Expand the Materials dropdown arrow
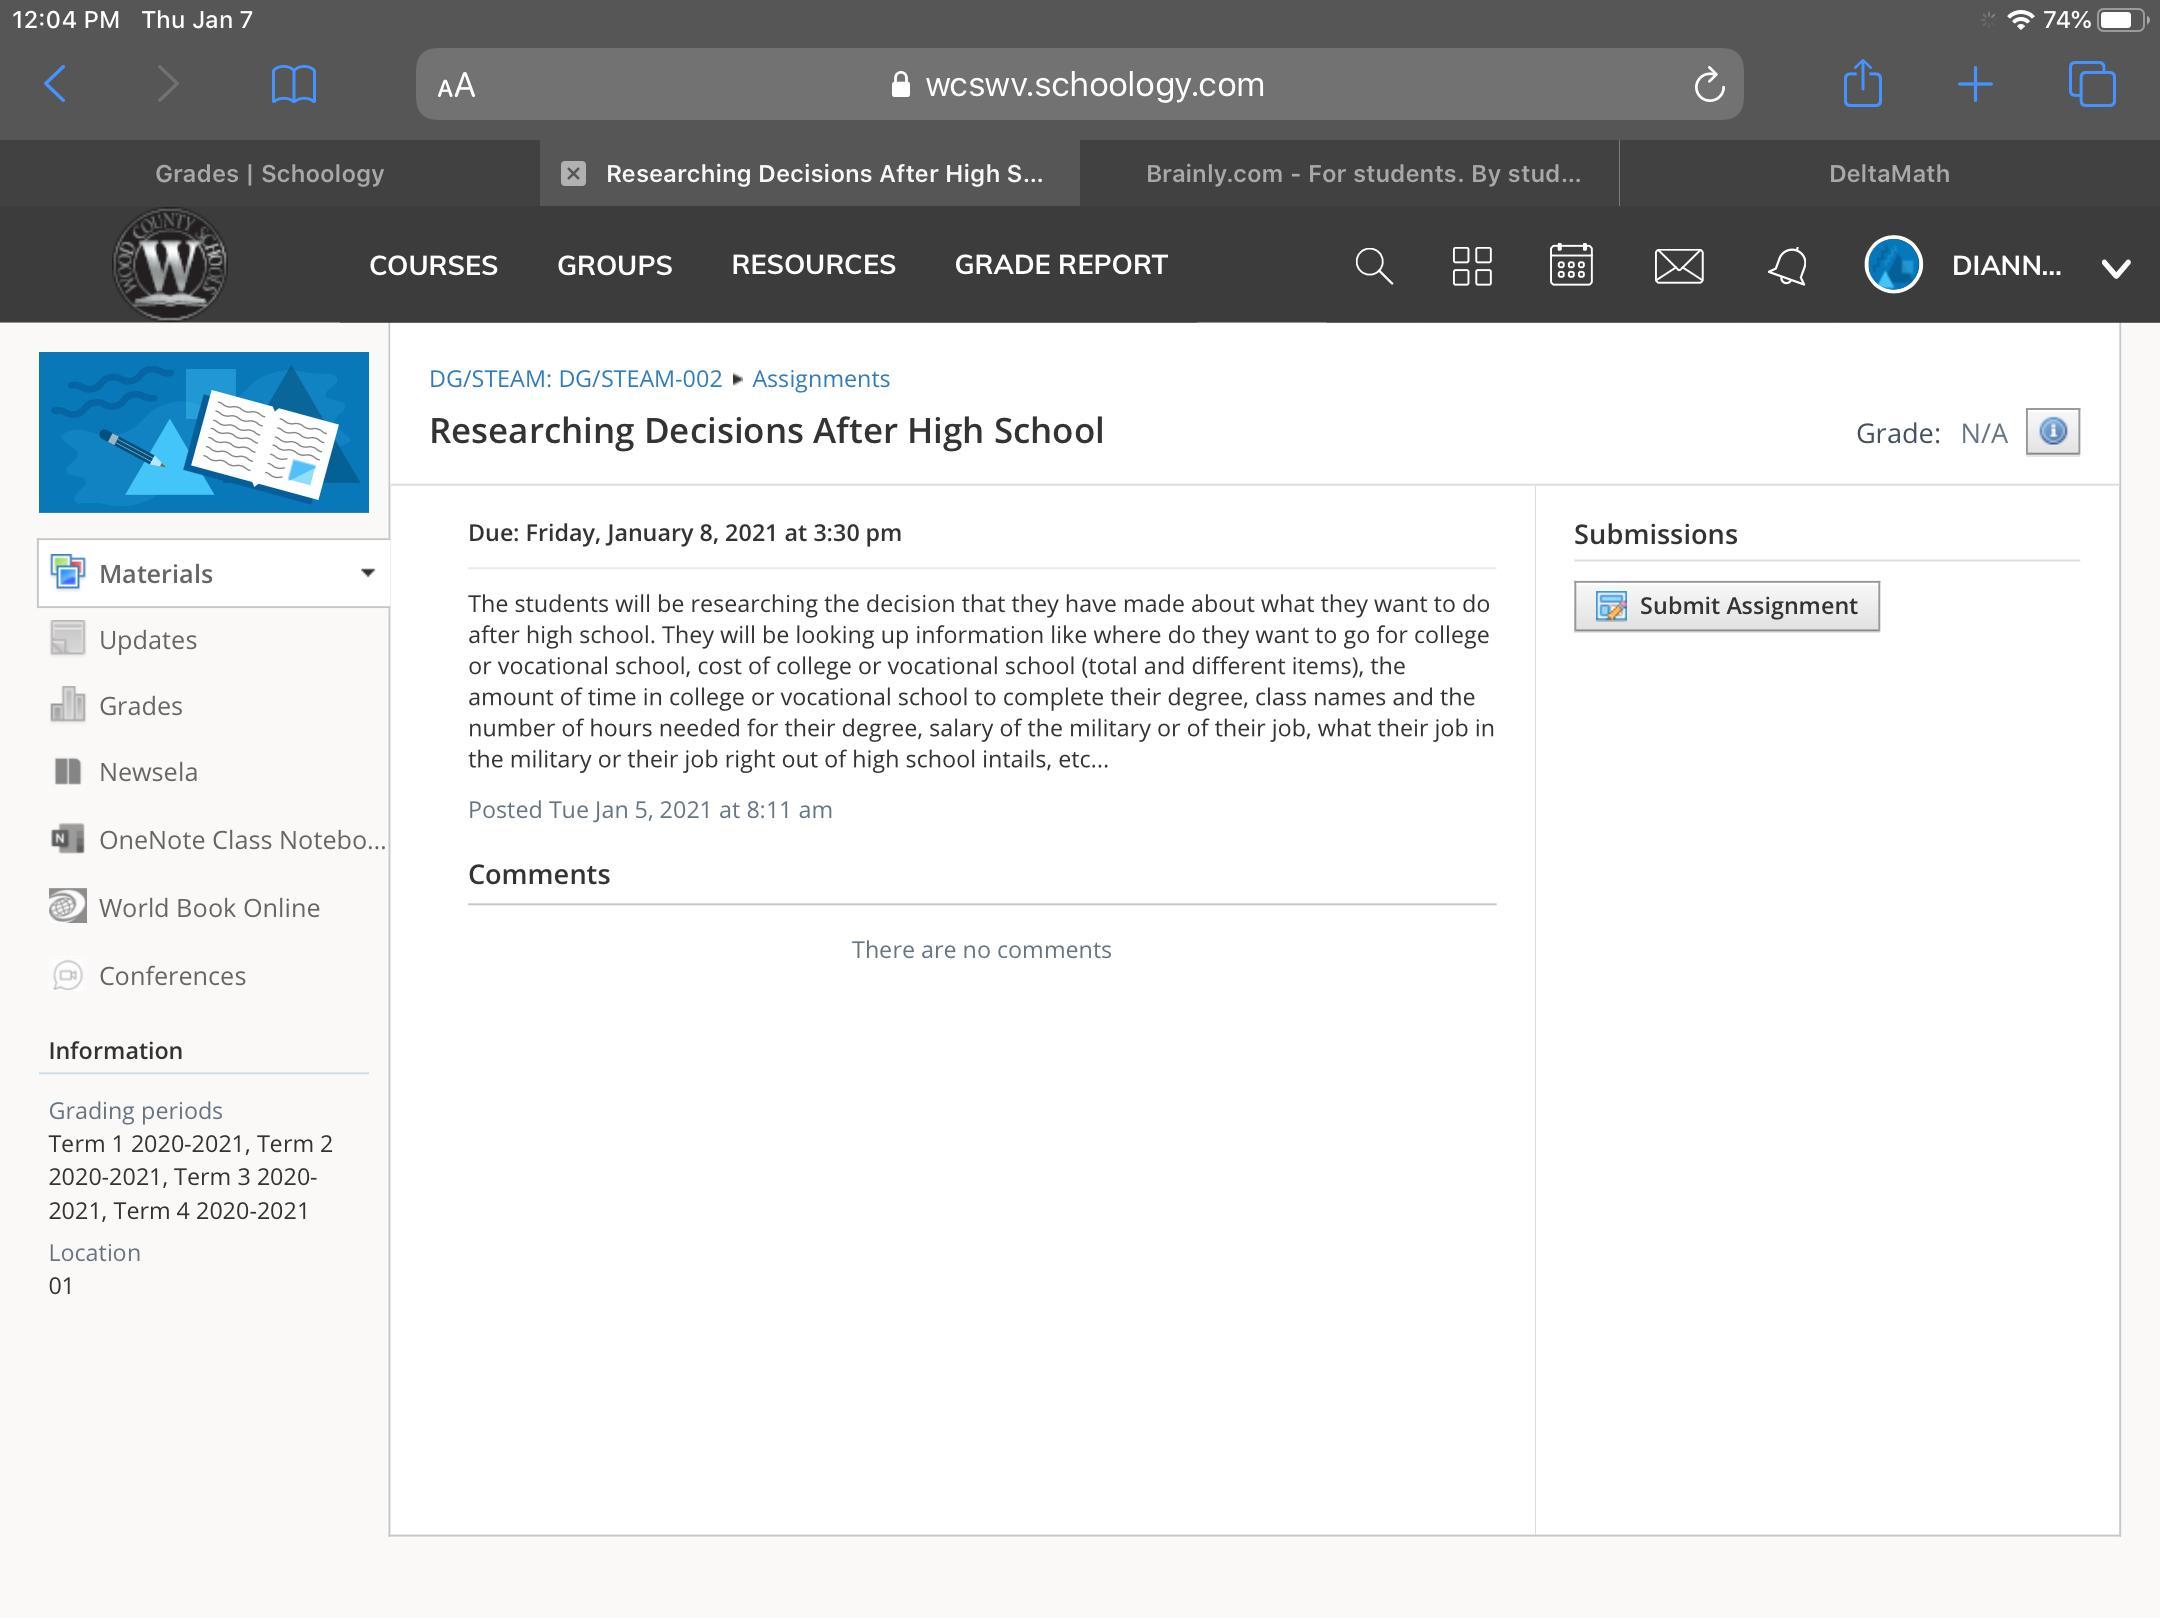Image resolution: width=2160 pixels, height=1618 pixels. (x=367, y=573)
